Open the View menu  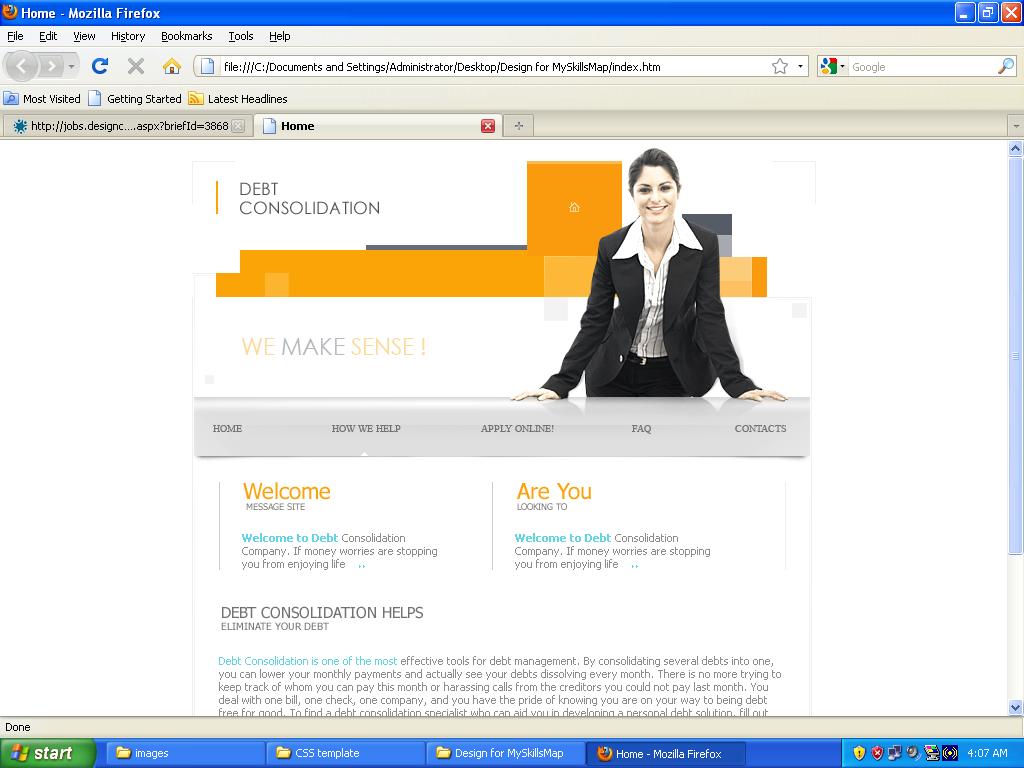tap(84, 36)
